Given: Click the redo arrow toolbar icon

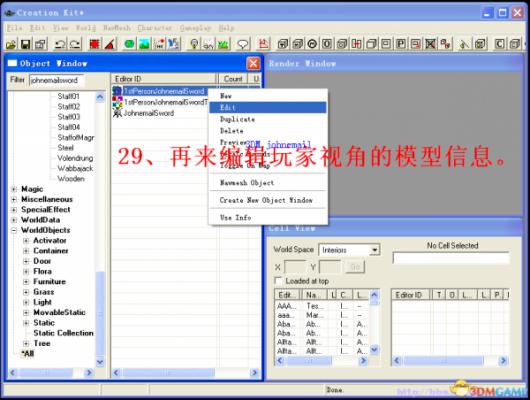Looking at the screenshot, I should (x=75, y=44).
